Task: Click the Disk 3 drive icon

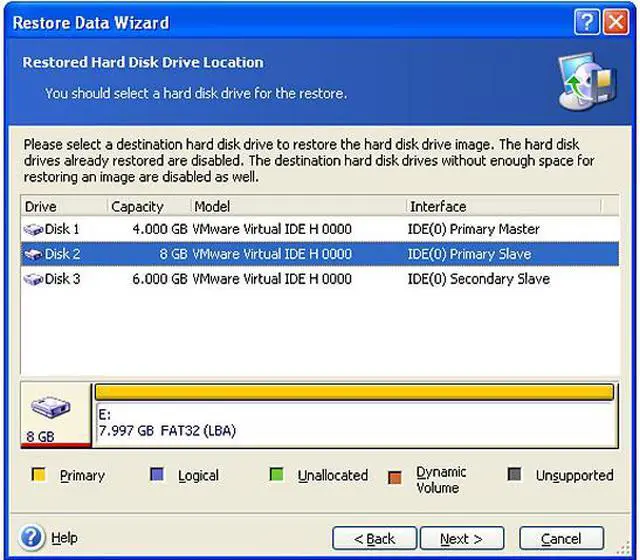Action: point(33,280)
